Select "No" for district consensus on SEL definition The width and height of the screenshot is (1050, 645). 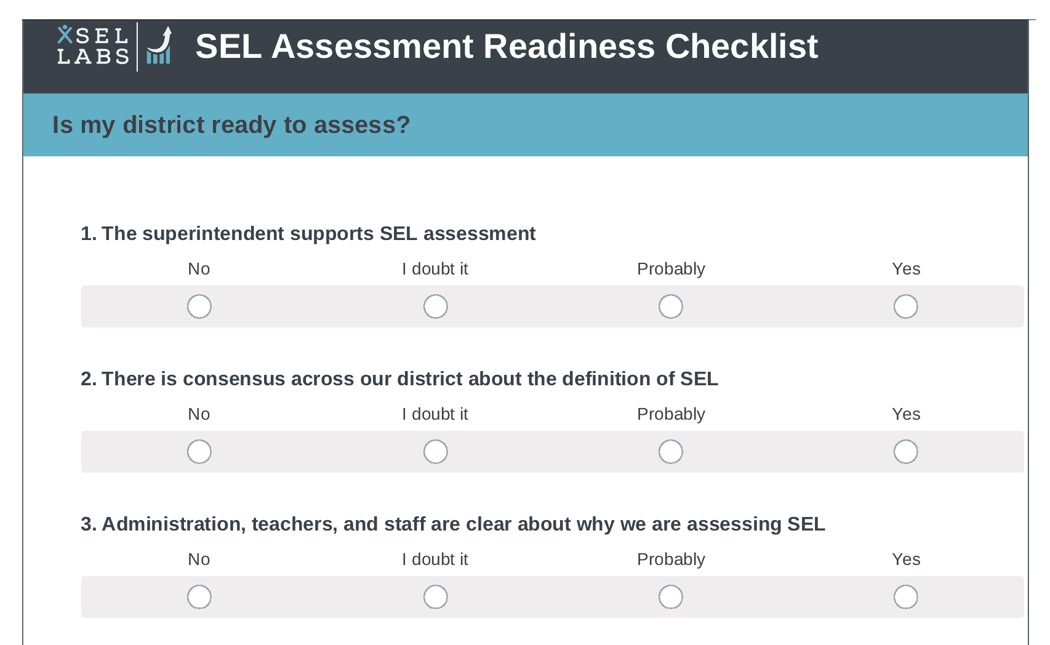pyautogui.click(x=199, y=451)
